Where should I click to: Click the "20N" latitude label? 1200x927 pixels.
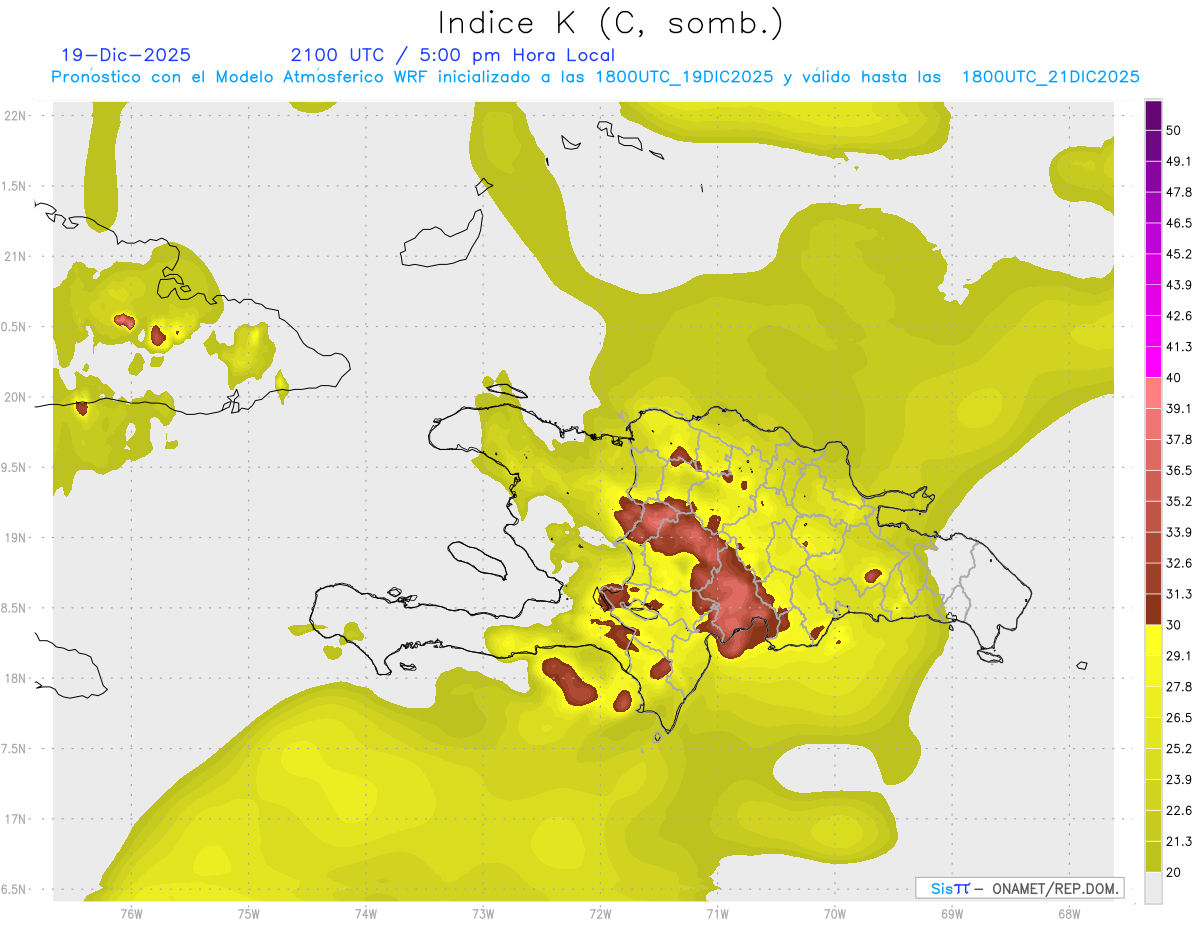15,397
